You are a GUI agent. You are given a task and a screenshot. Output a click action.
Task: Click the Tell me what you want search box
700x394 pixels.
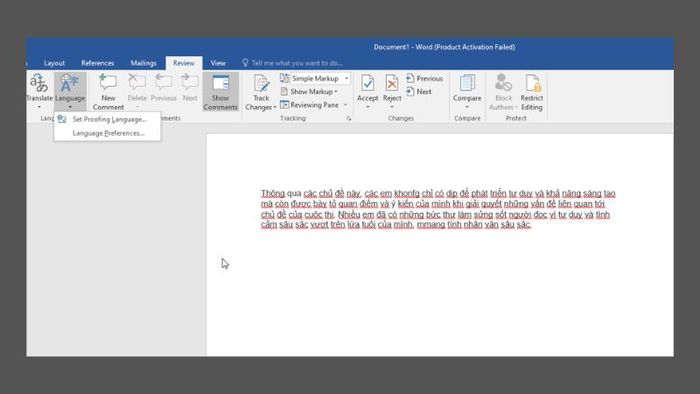pos(297,63)
